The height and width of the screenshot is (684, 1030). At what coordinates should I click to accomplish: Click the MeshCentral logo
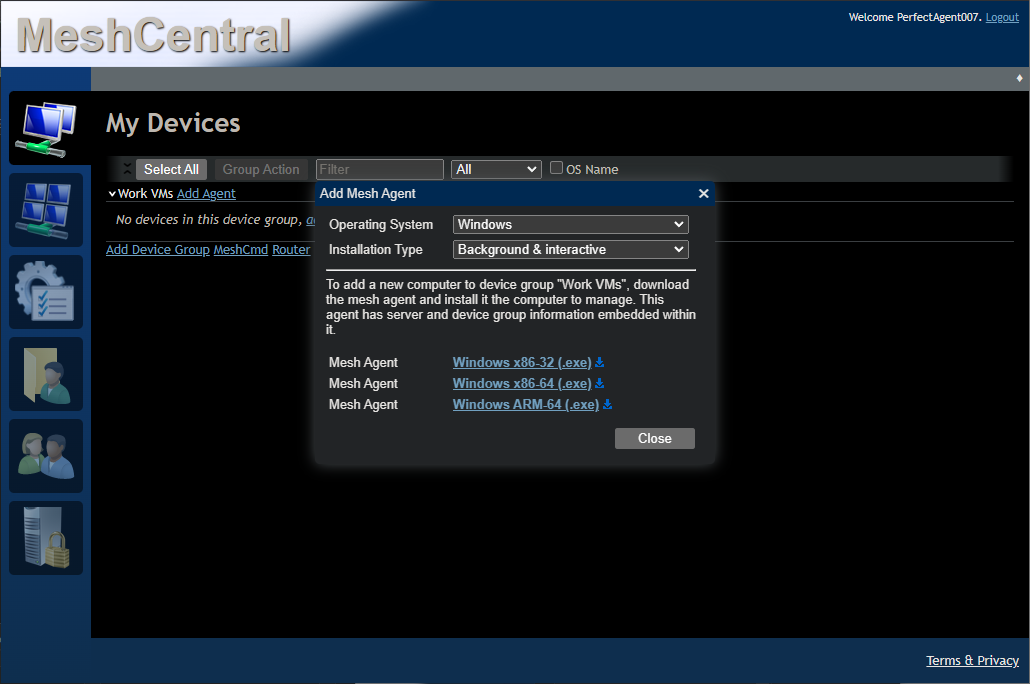(154, 35)
